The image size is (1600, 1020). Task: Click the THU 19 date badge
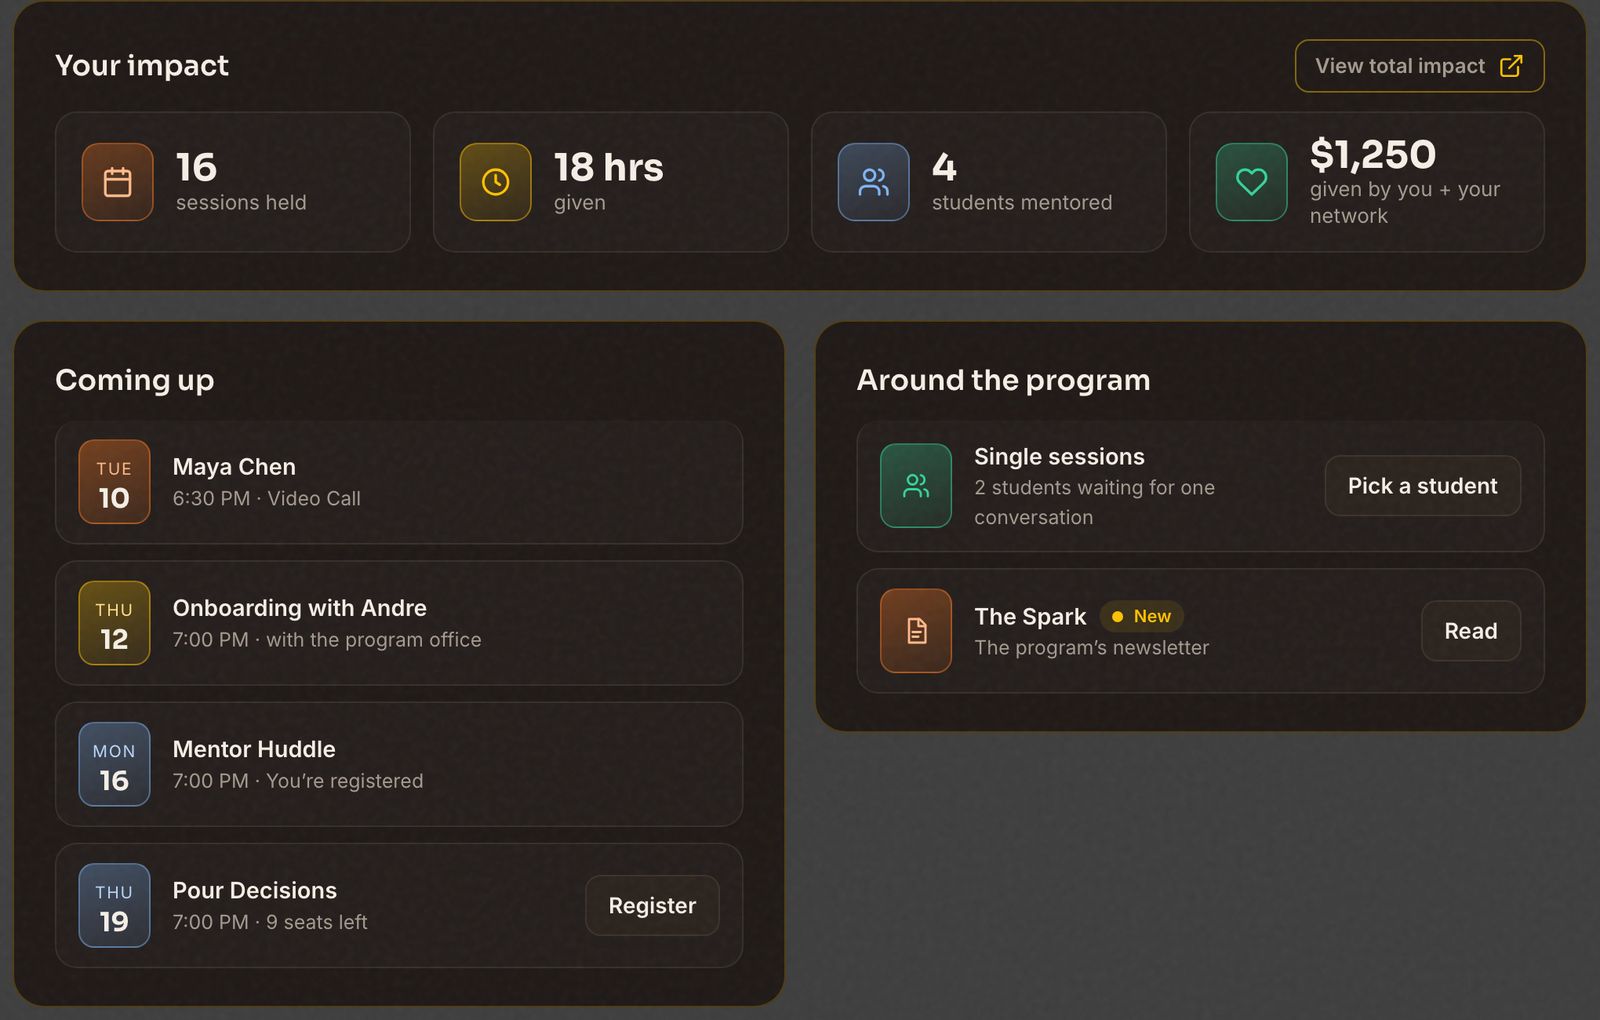point(114,905)
